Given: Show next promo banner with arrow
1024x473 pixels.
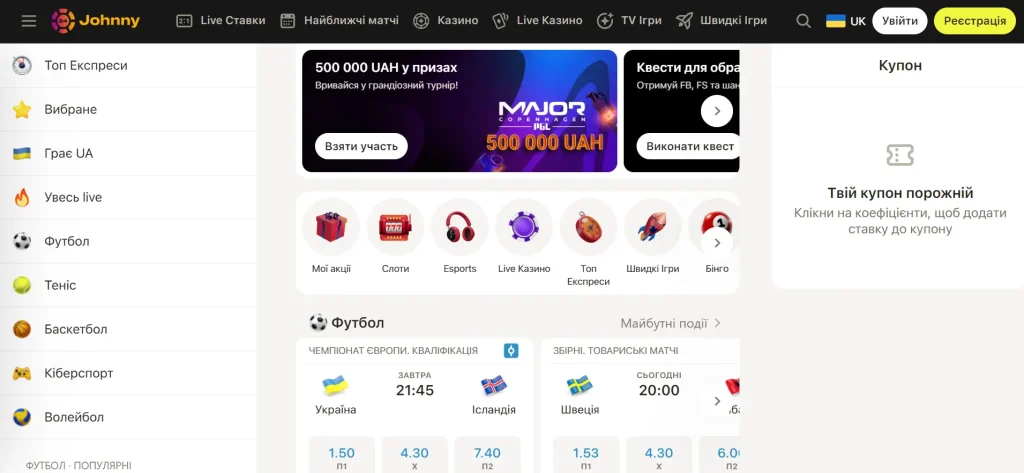Looking at the screenshot, I should pyautogui.click(x=716, y=111).
